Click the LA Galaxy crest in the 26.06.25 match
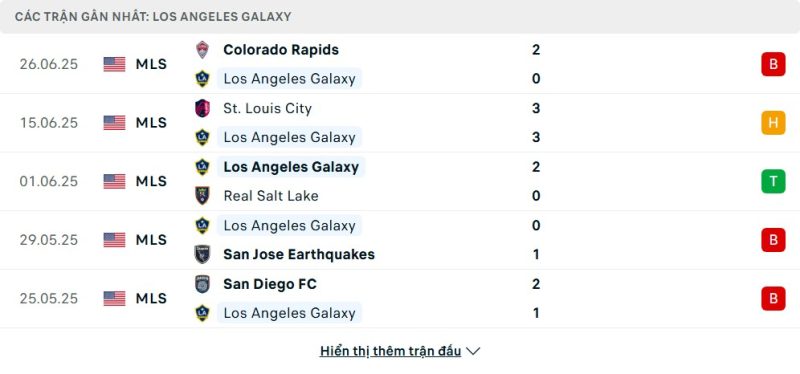Screen dimensions: 800x374 pyautogui.click(x=203, y=79)
